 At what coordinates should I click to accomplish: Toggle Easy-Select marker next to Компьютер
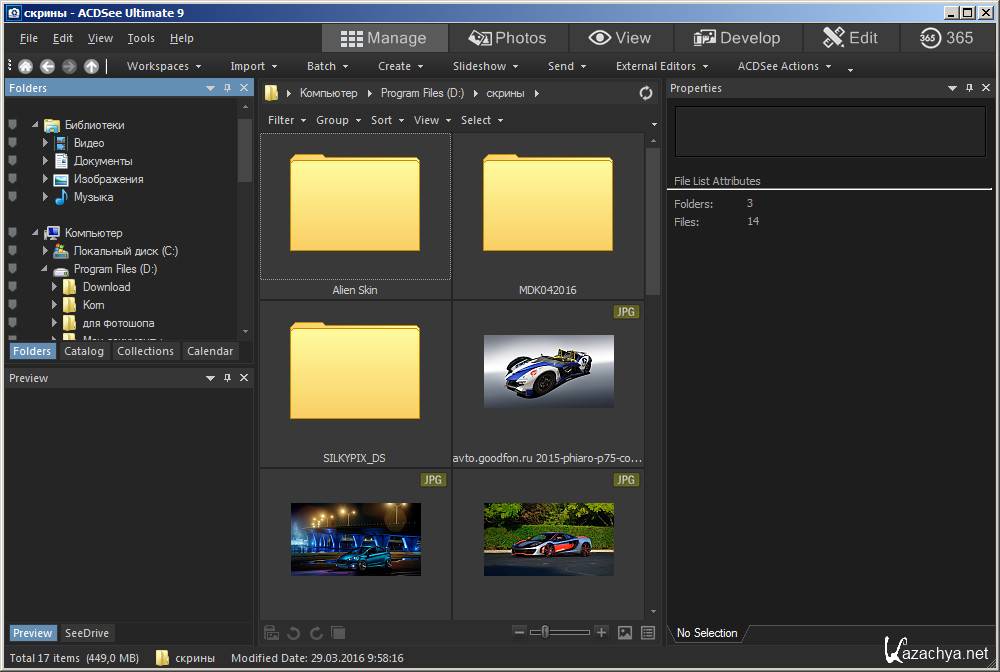[13, 233]
